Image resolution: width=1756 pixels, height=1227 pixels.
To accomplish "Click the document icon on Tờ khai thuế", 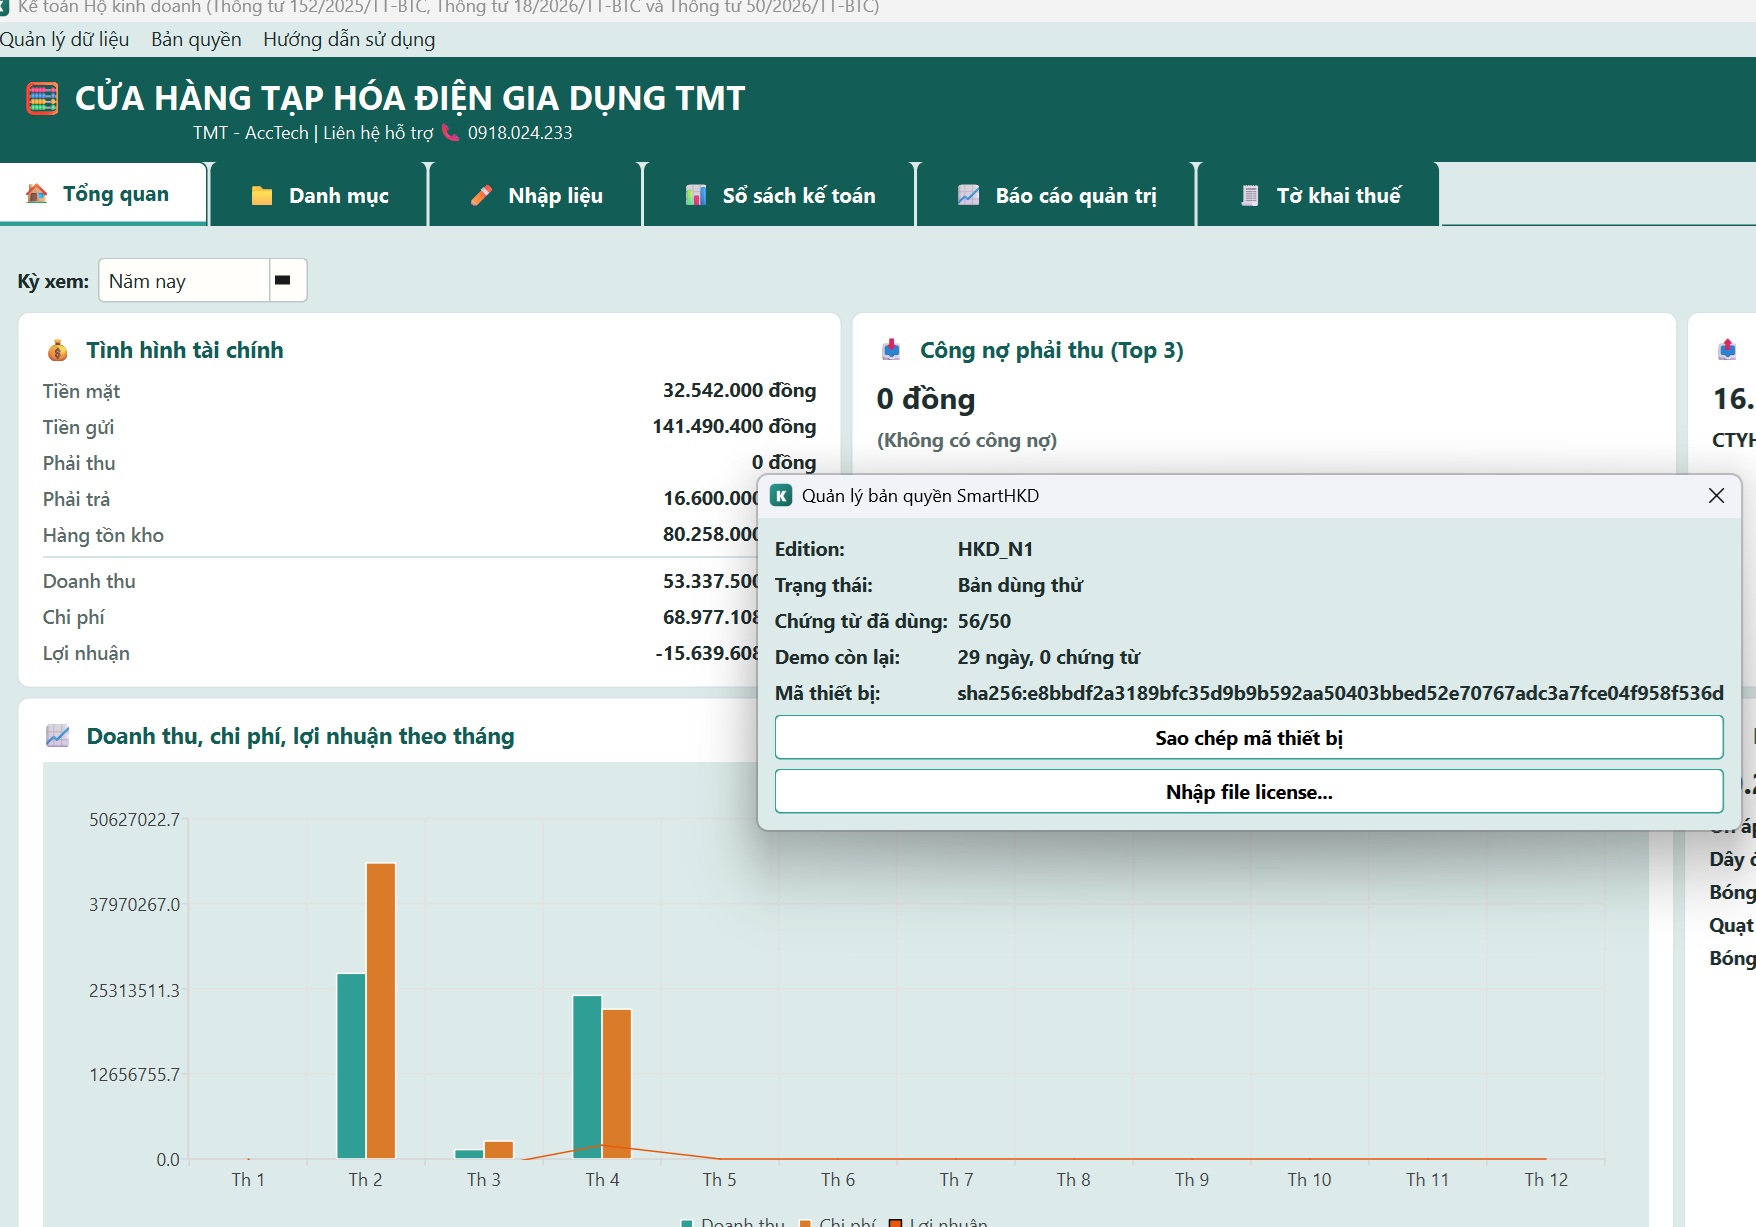I will [x=1250, y=196].
